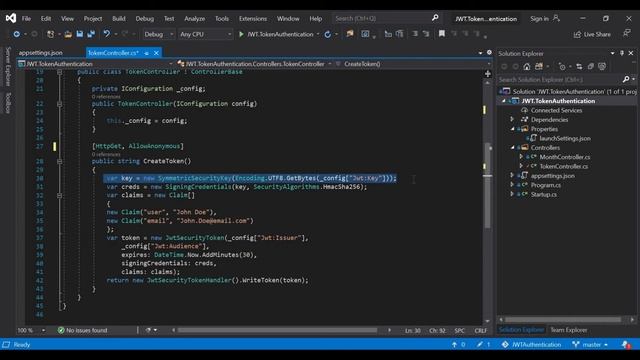640x360 pixels.
Task: Close the TokenController.cs tab
Action: pos(156,53)
